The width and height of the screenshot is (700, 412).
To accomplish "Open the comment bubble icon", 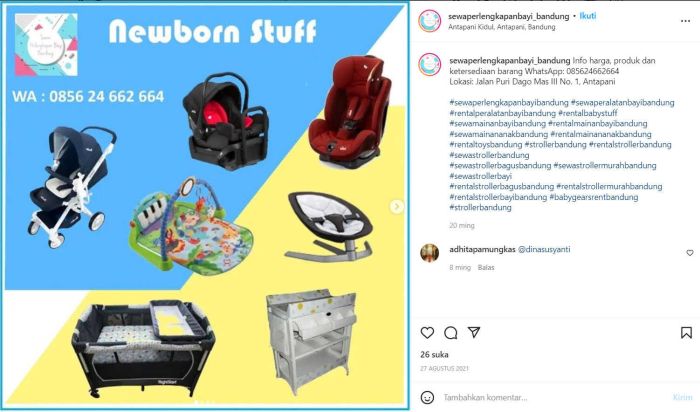I will coord(450,333).
